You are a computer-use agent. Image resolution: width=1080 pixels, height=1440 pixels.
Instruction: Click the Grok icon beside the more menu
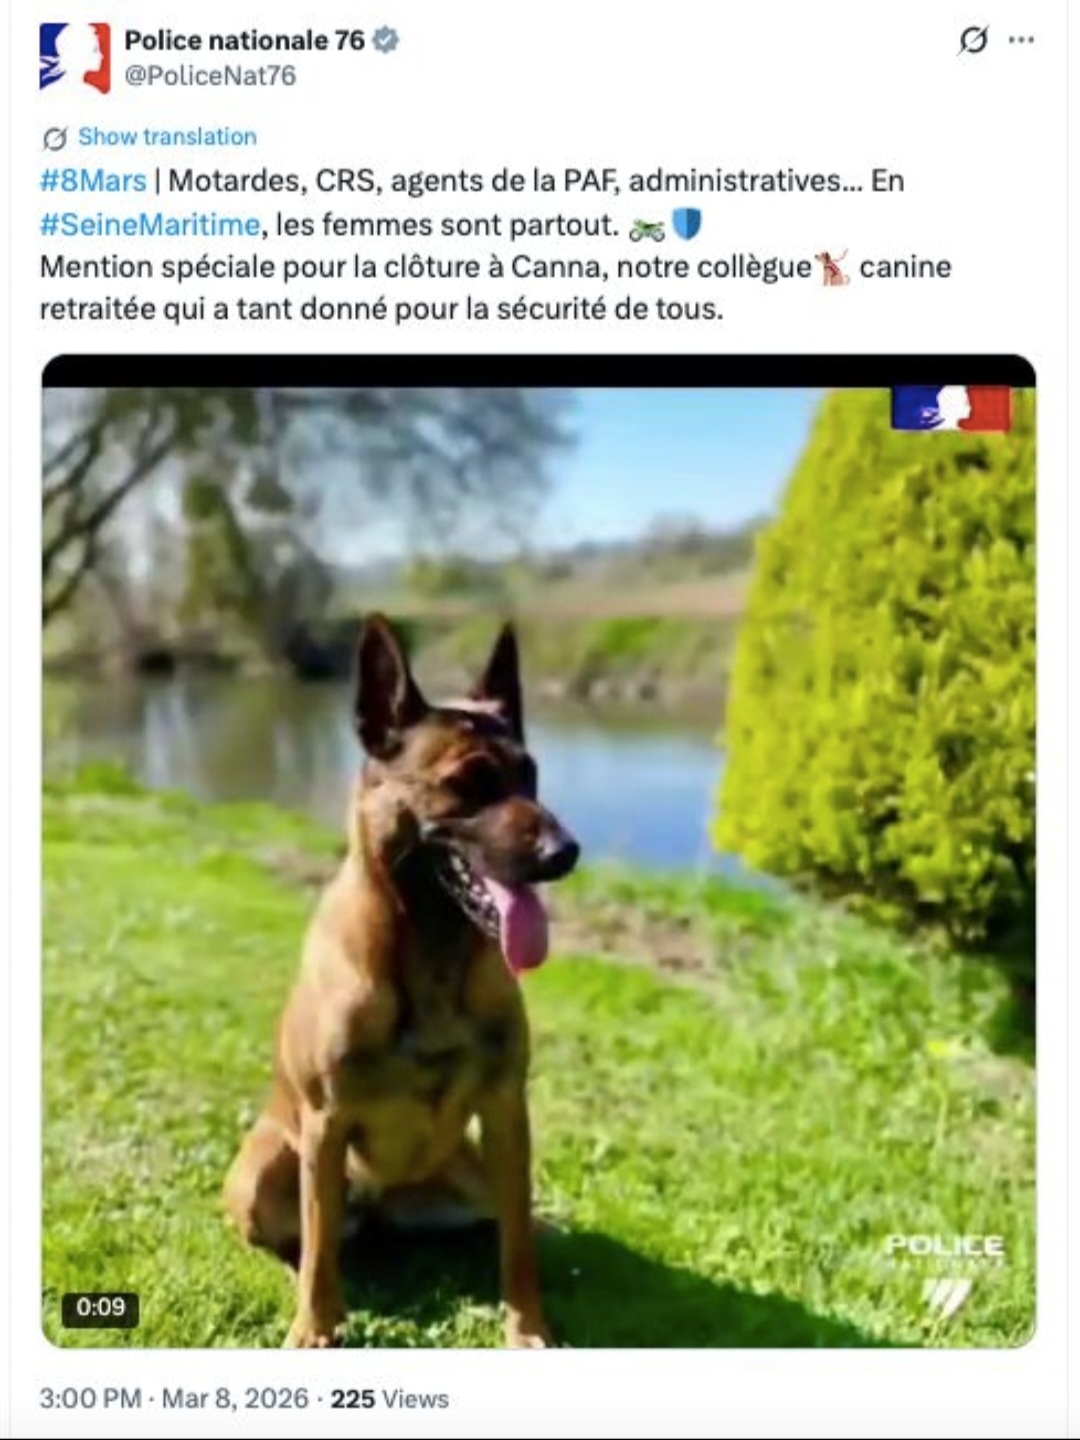click(972, 40)
